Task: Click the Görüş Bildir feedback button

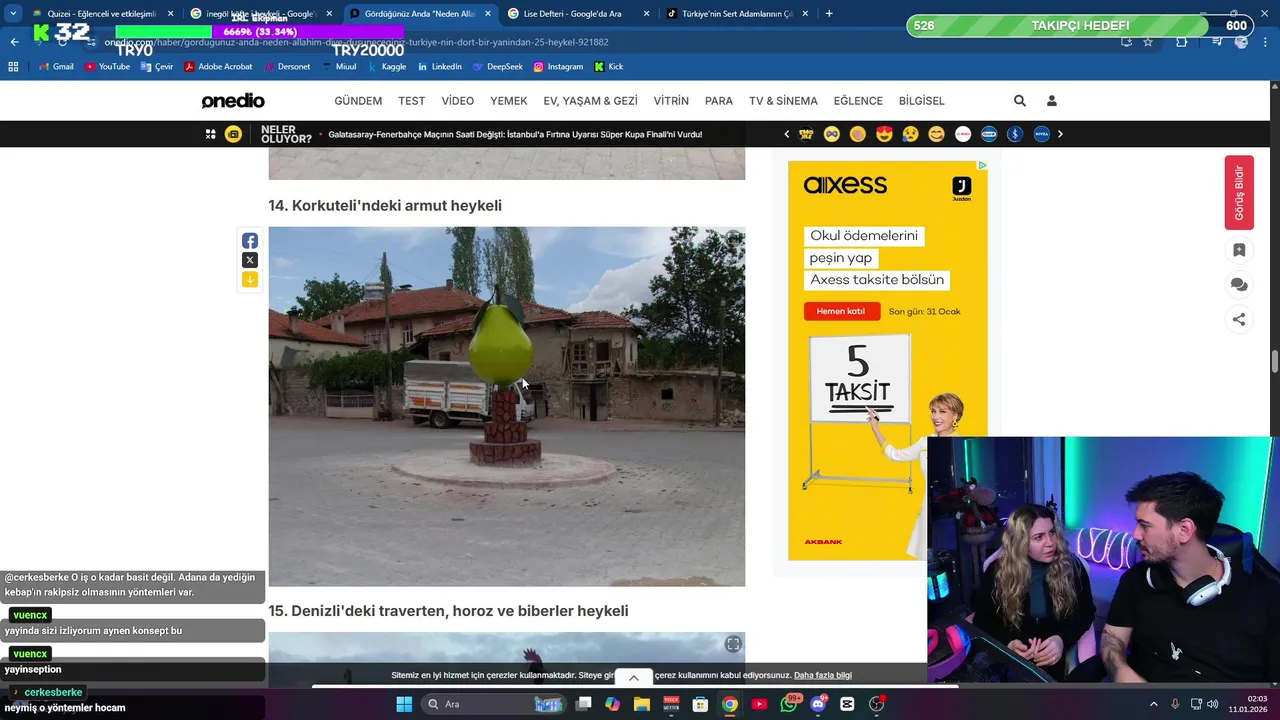Action: (x=1239, y=192)
